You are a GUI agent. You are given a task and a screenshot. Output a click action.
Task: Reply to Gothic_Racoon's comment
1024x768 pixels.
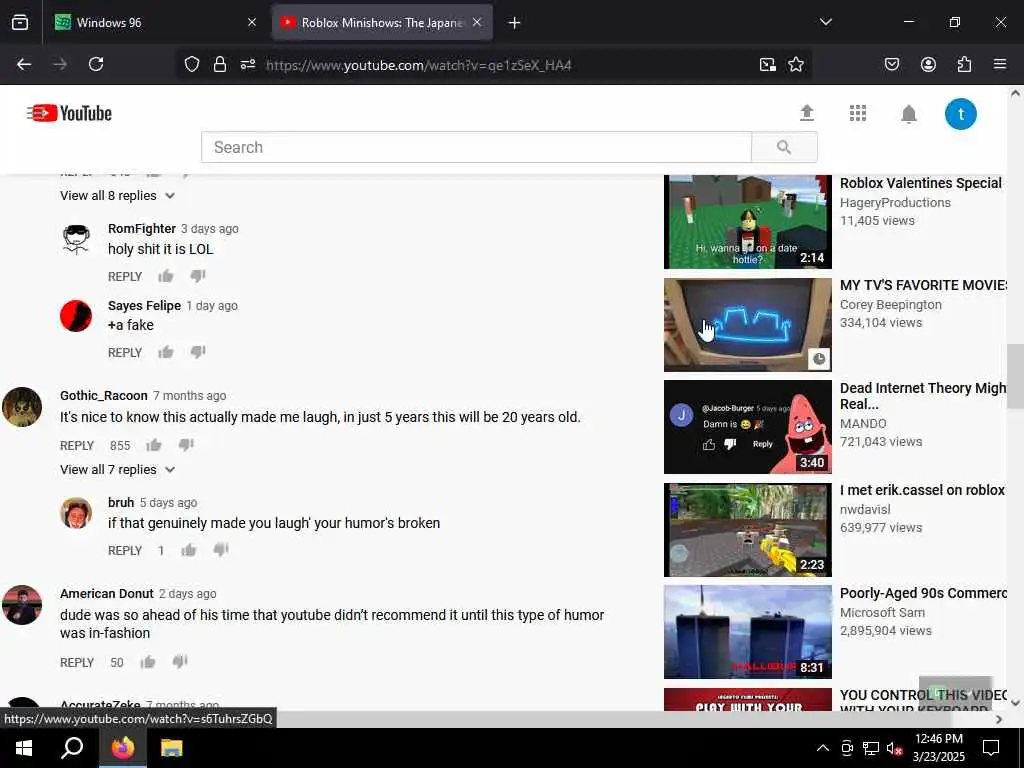77,446
